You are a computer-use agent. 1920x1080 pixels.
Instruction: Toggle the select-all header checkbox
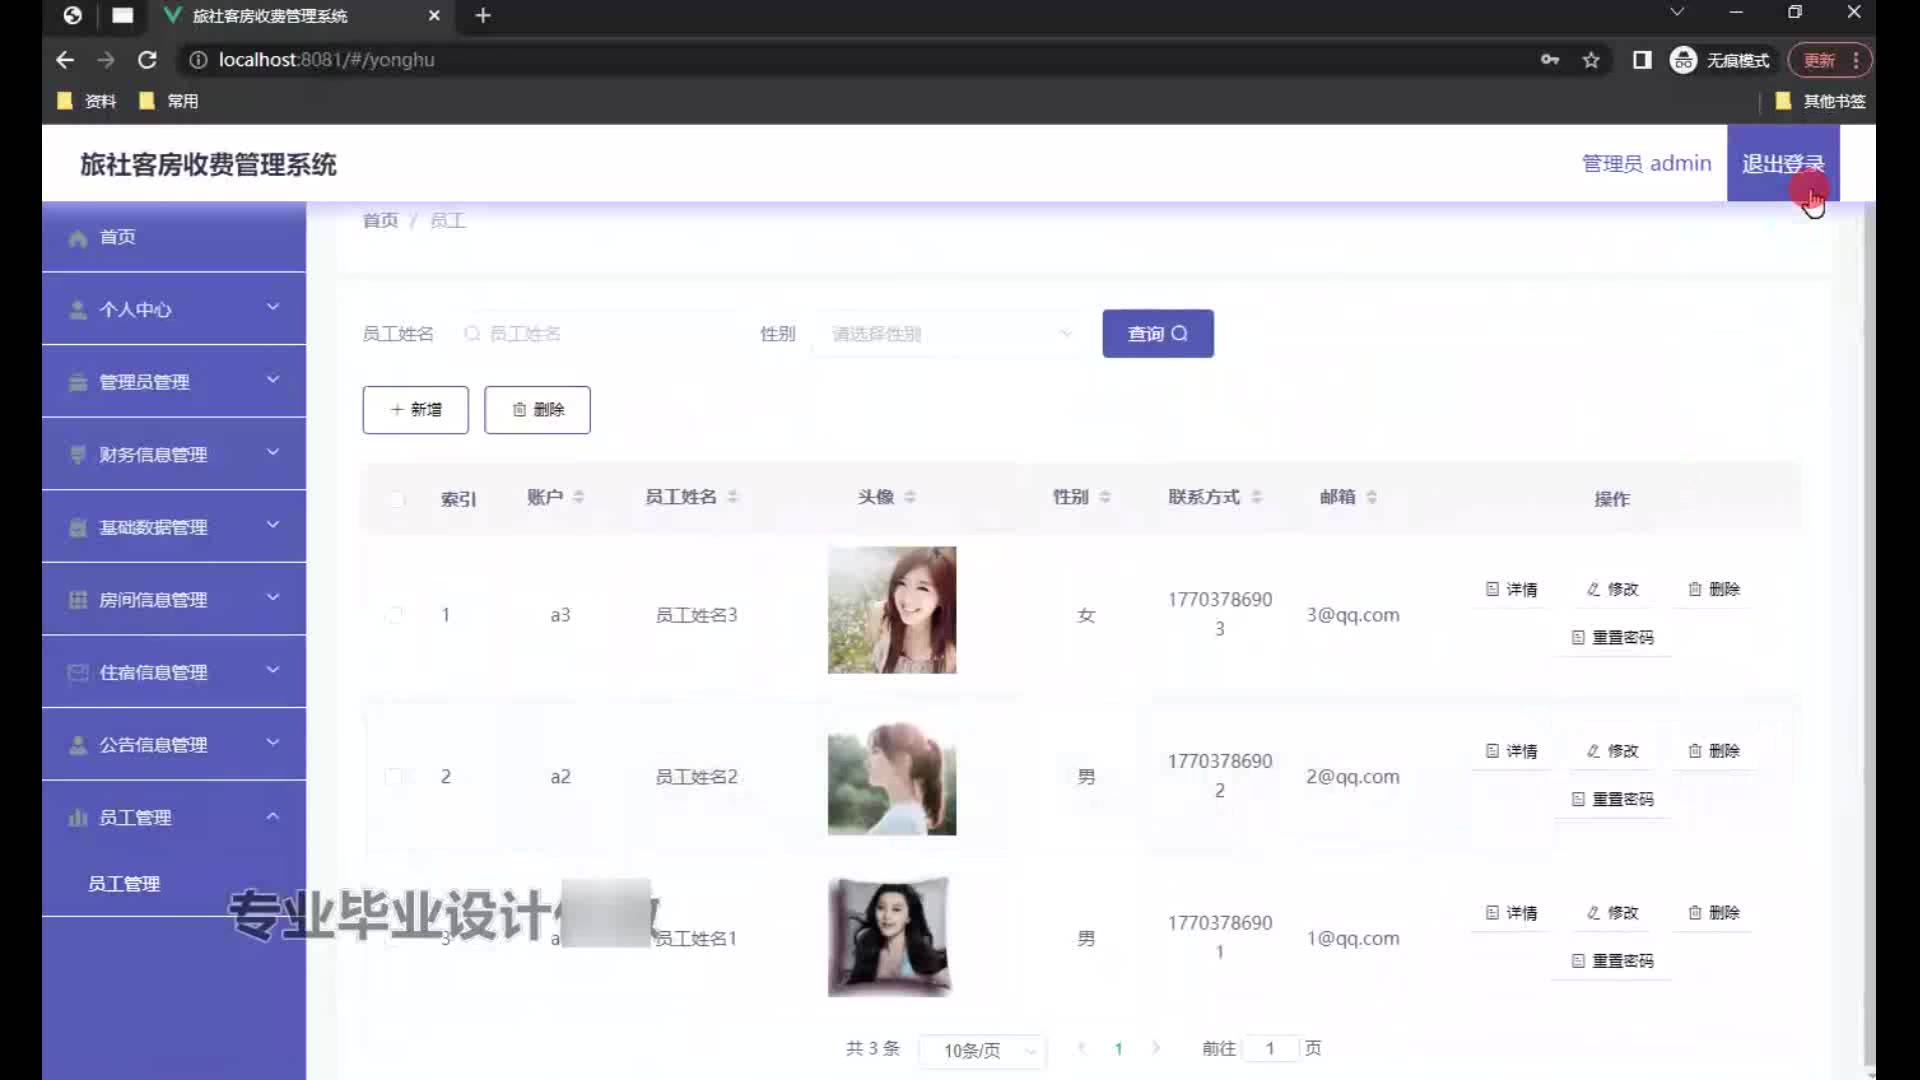397,499
